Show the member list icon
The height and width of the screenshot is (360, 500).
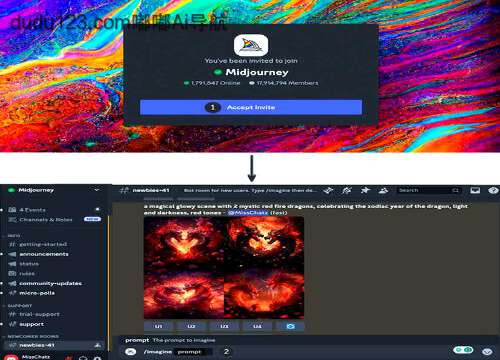[383, 190]
